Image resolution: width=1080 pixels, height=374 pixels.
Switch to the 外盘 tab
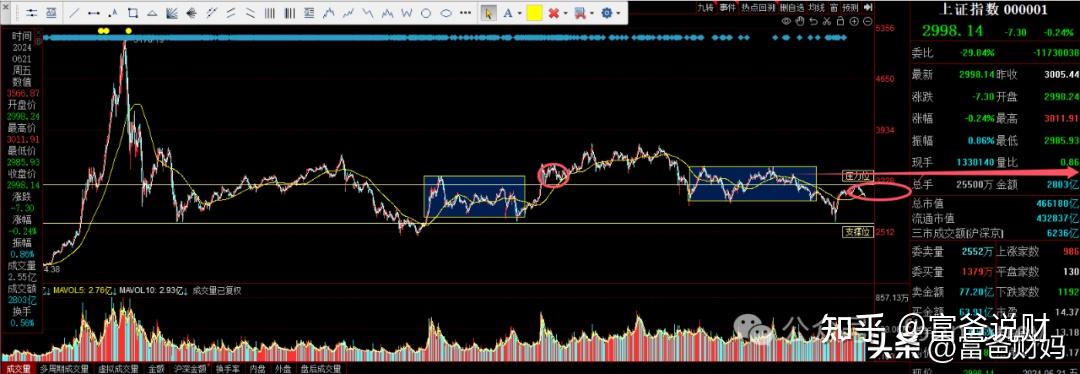pos(283,368)
